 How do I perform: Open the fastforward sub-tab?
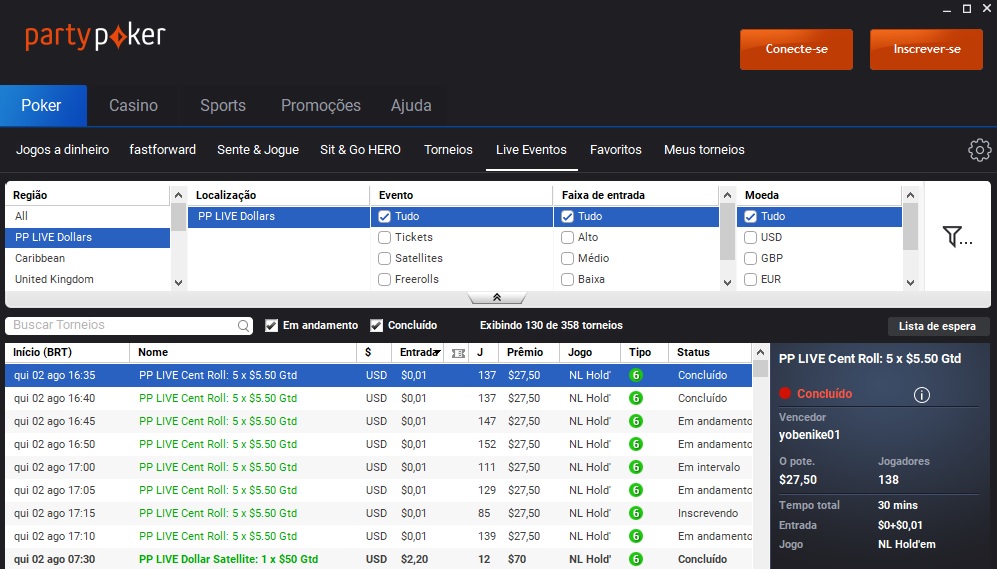tap(163, 150)
